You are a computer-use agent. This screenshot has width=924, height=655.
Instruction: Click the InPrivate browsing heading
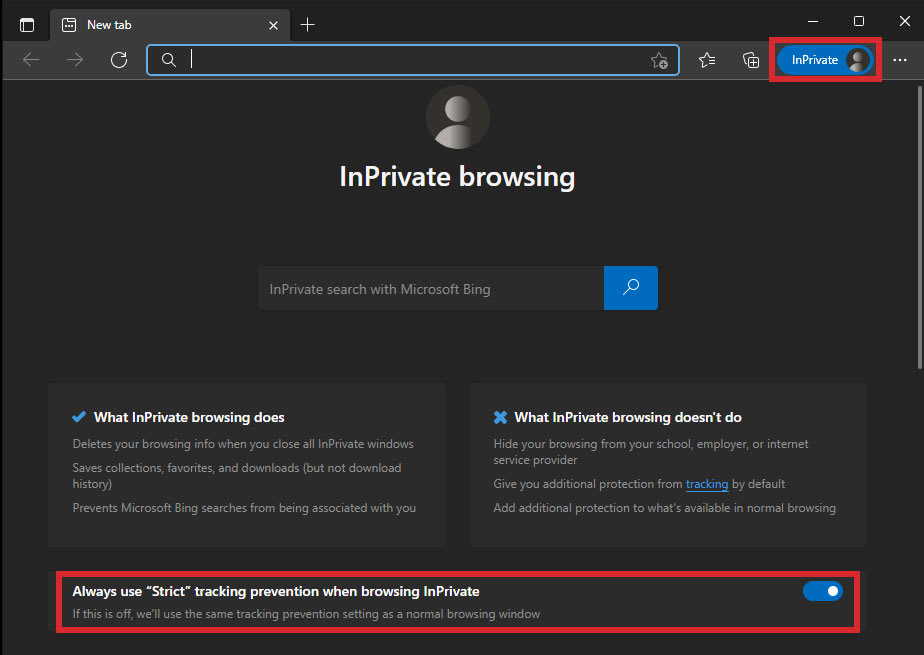[457, 177]
